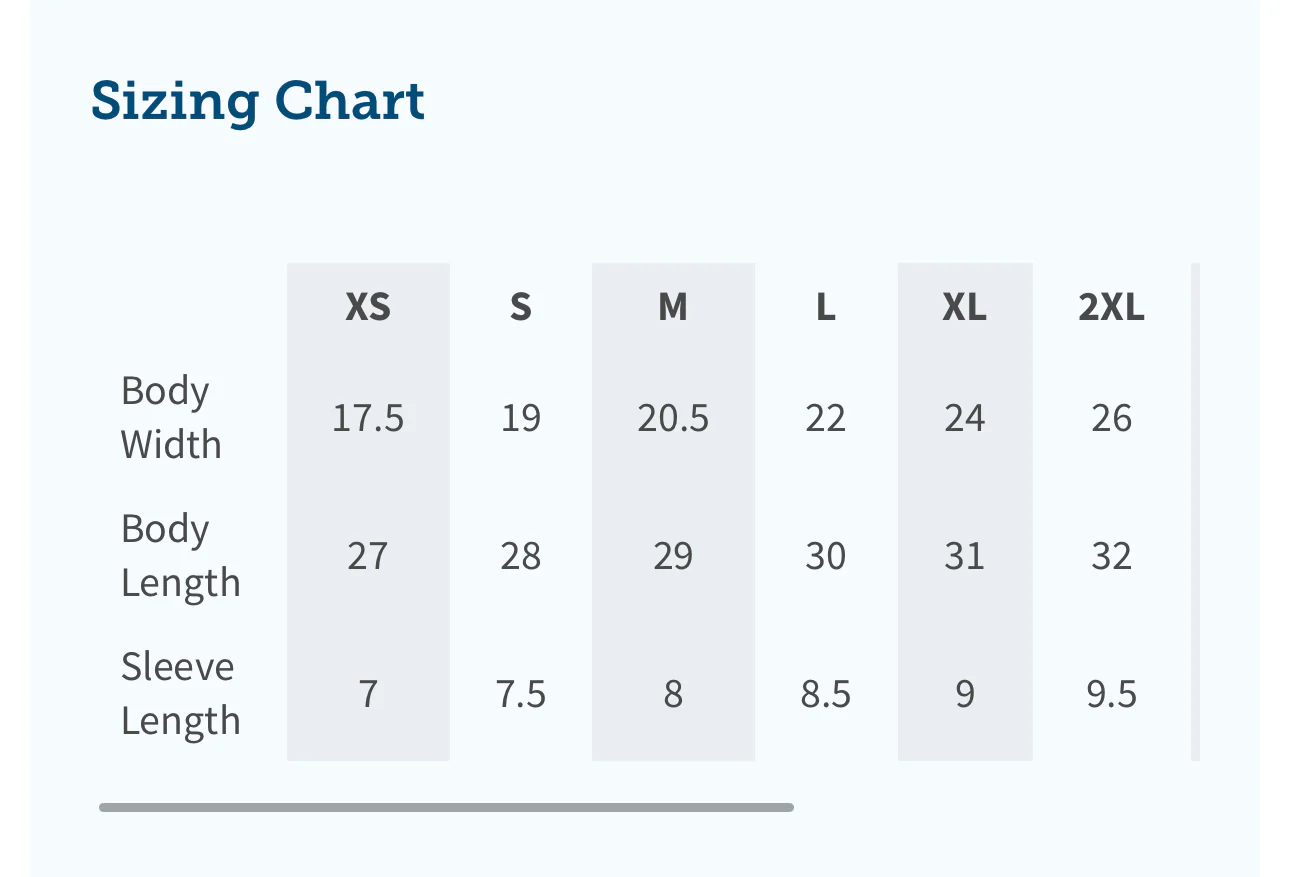Select the 28 body length cell
The width and height of the screenshot is (1290, 877).
[520, 555]
